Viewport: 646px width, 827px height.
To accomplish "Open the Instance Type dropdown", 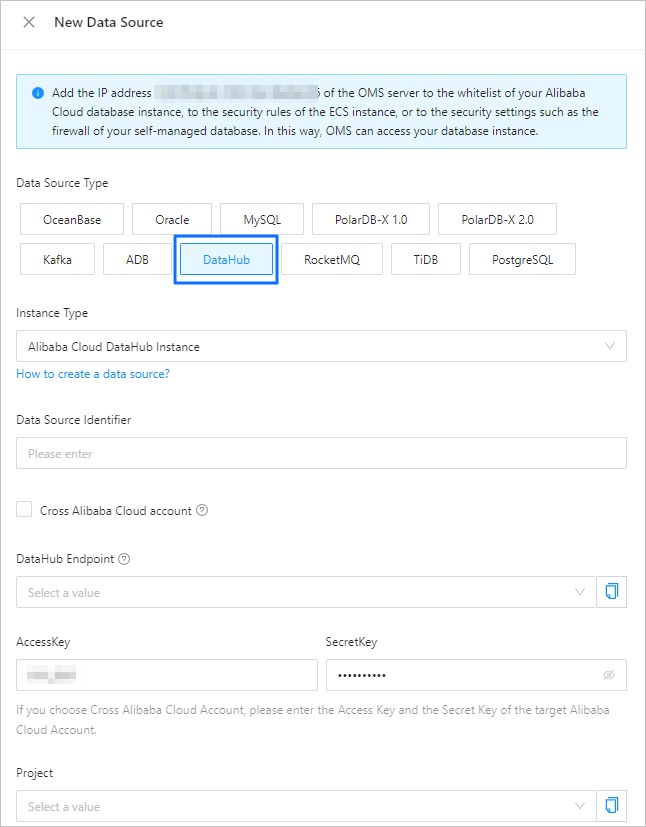I will point(321,346).
